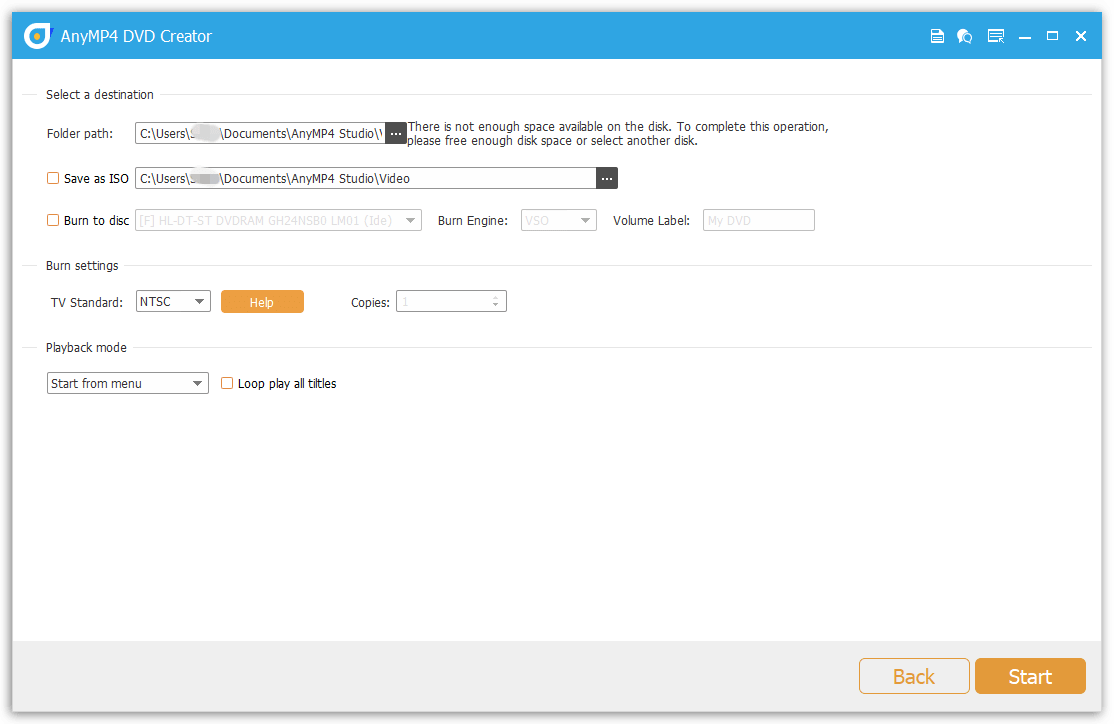Click the Save as ISO path field

[x=365, y=178]
